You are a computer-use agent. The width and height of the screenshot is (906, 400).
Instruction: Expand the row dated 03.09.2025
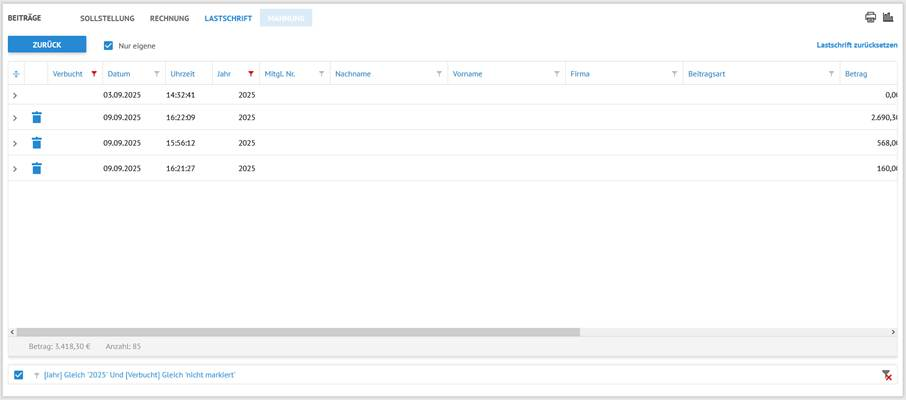pos(15,94)
